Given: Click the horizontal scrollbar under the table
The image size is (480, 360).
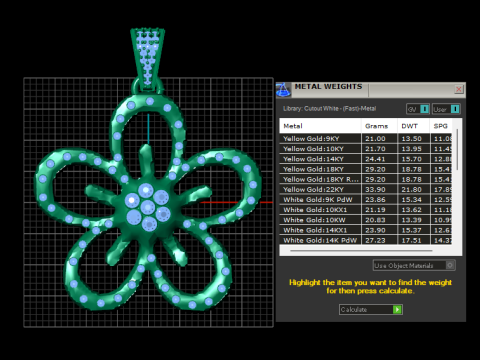Looking at the screenshot, I should tap(362, 250).
